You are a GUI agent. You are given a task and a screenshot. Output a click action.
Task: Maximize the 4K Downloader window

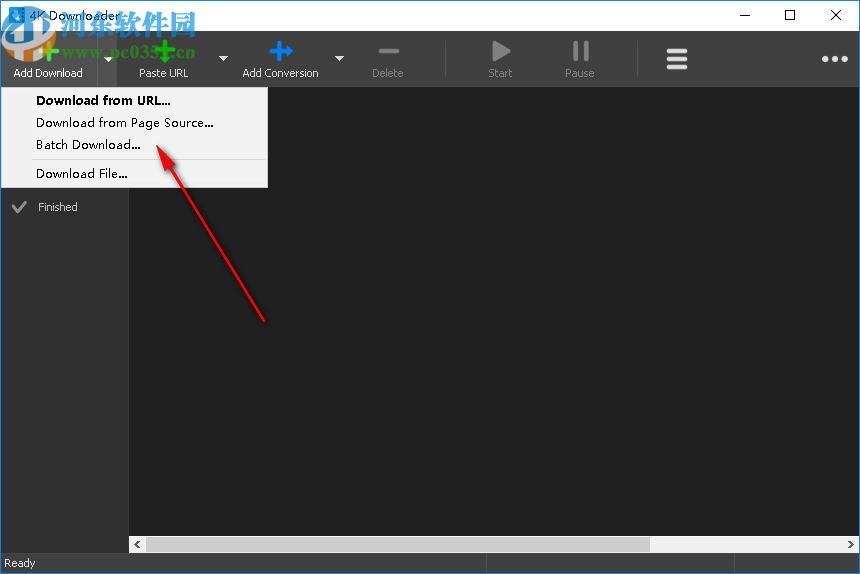tap(790, 15)
